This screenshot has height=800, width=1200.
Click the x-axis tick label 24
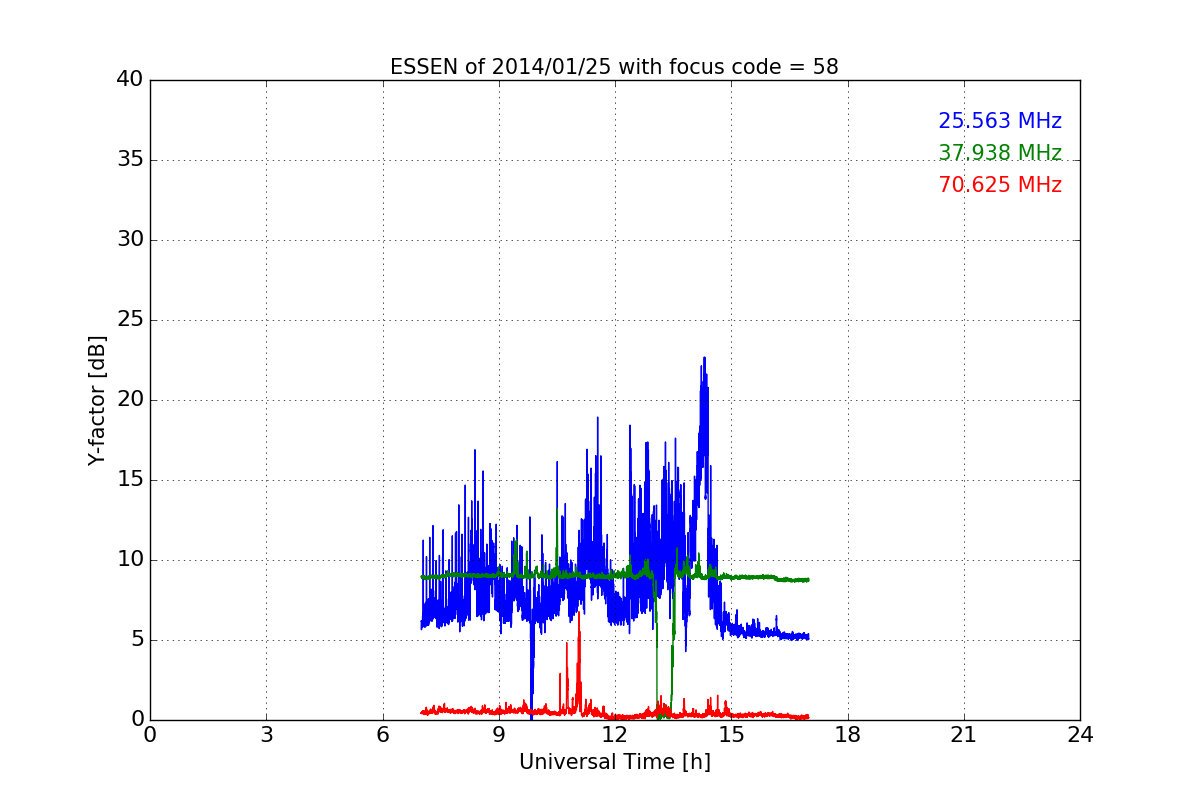1080,734
